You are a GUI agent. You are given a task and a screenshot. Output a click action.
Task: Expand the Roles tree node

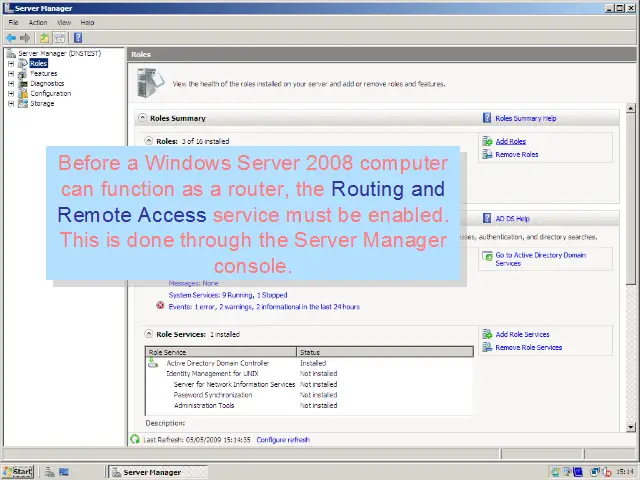point(11,64)
